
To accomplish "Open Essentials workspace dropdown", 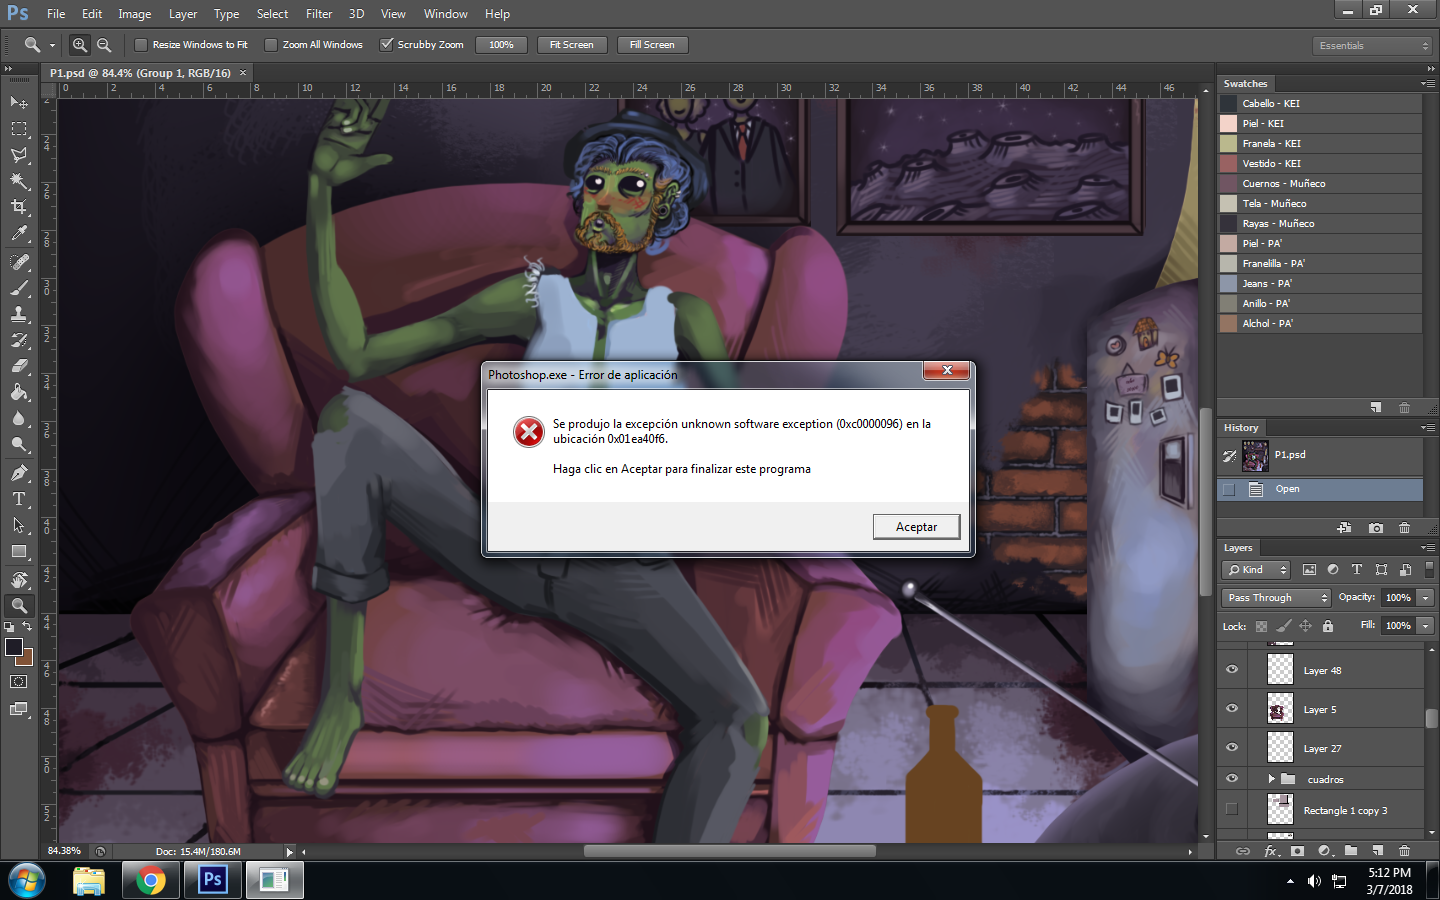I will (x=1373, y=46).
